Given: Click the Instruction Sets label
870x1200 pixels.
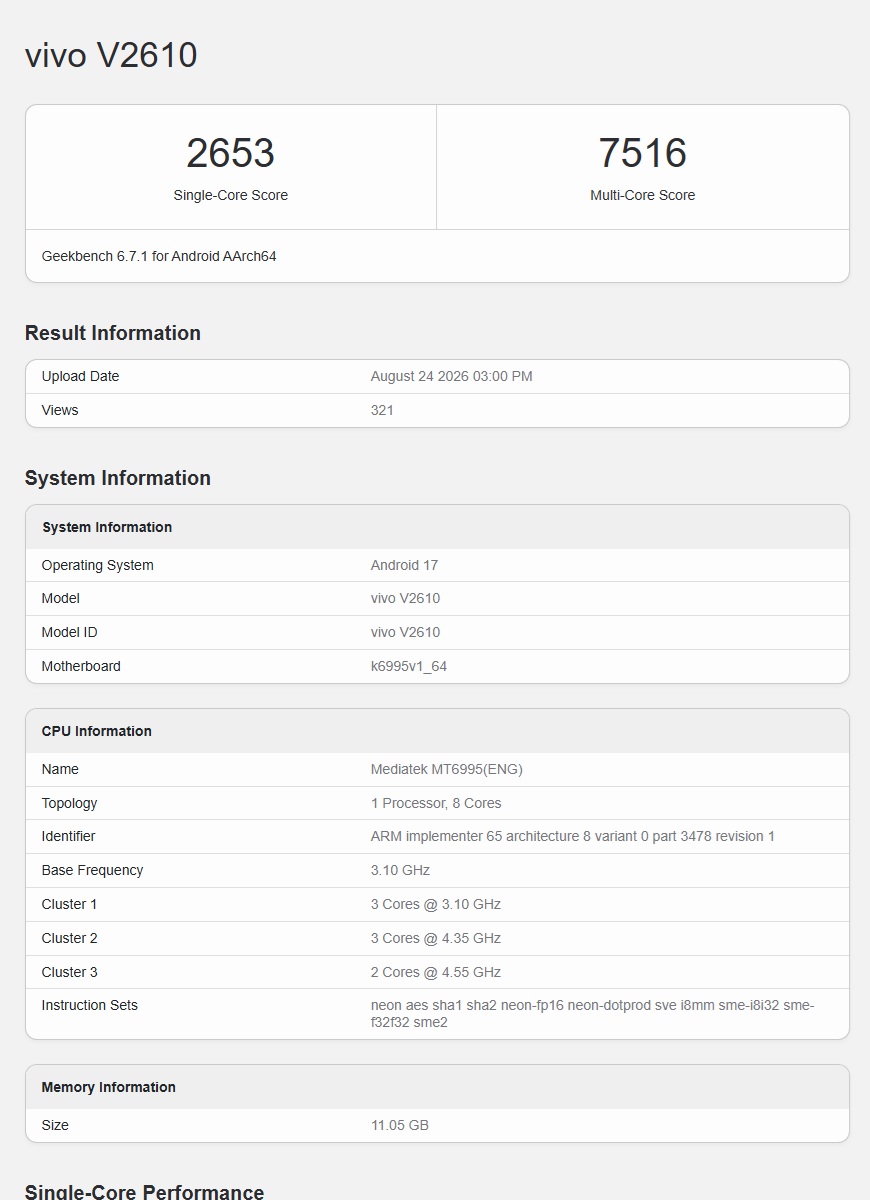Looking at the screenshot, I should 90,1005.
